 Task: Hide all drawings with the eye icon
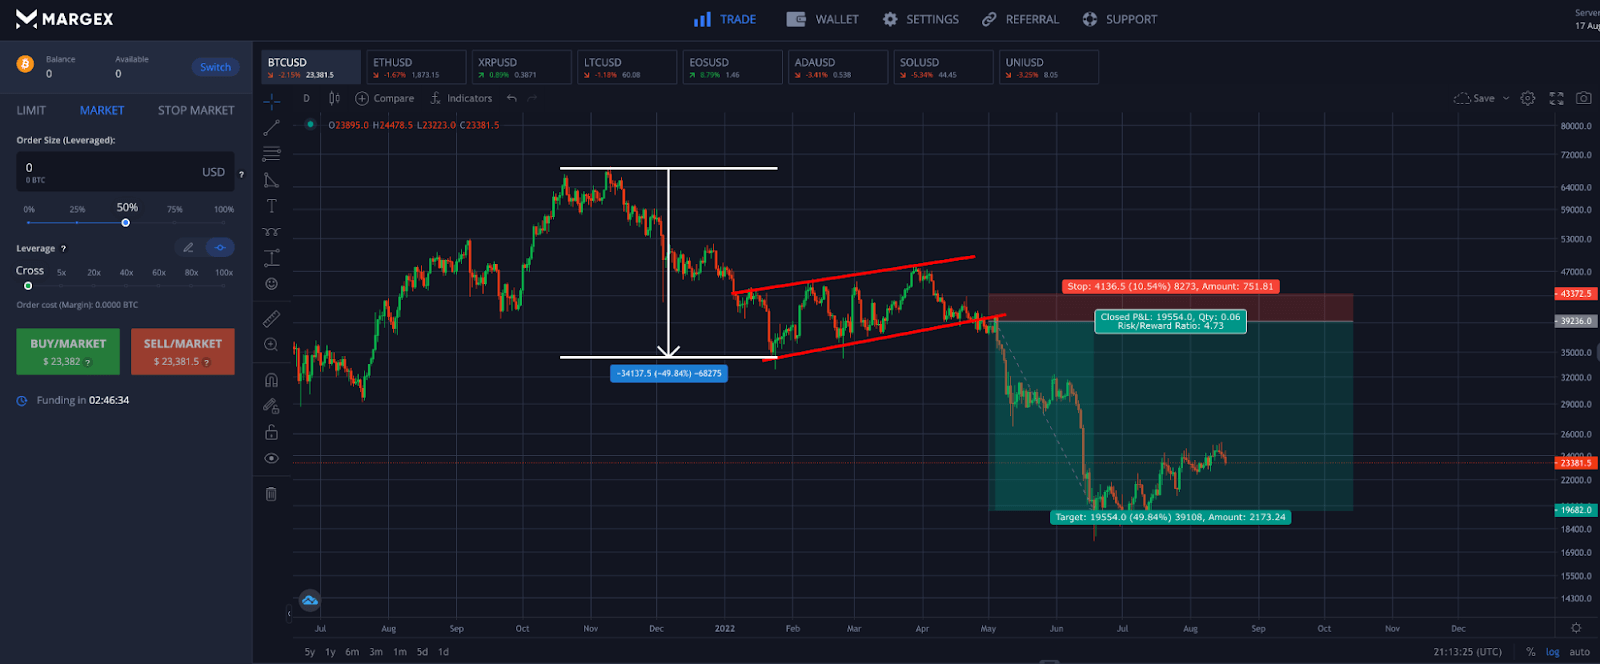(x=271, y=458)
